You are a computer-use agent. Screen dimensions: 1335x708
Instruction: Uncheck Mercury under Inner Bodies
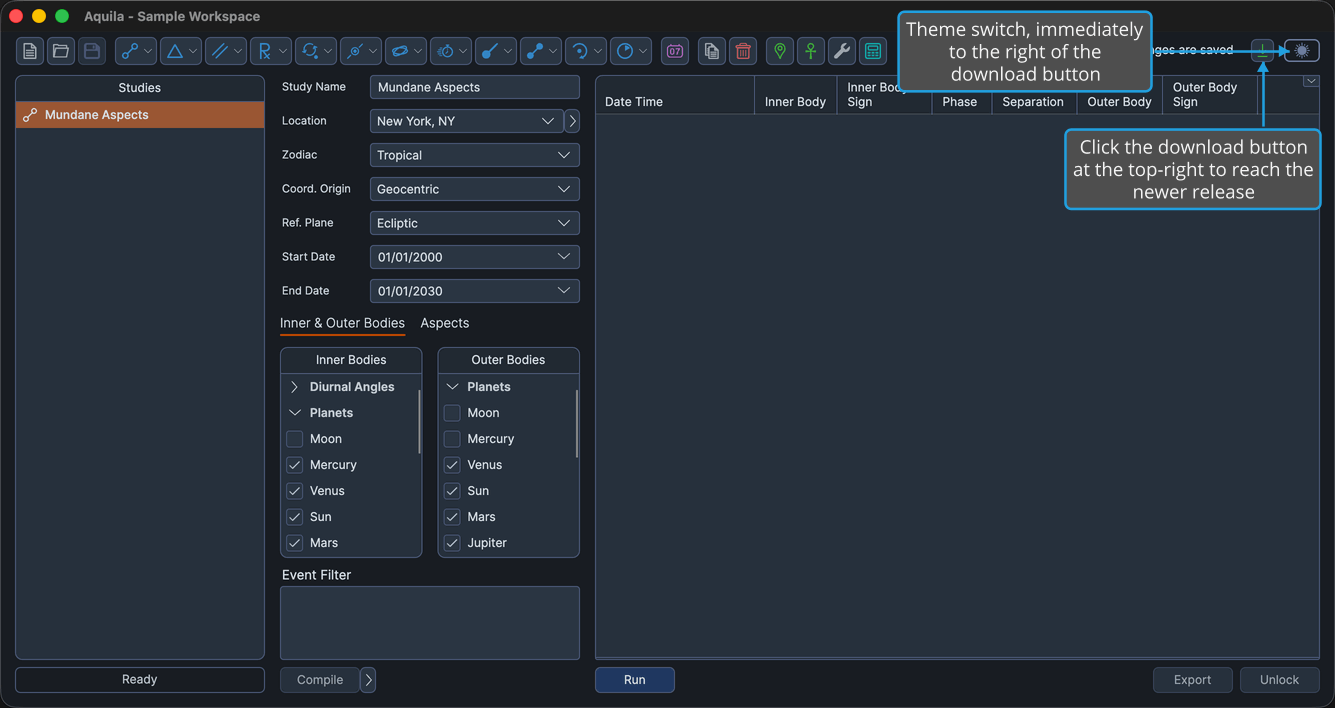point(295,465)
